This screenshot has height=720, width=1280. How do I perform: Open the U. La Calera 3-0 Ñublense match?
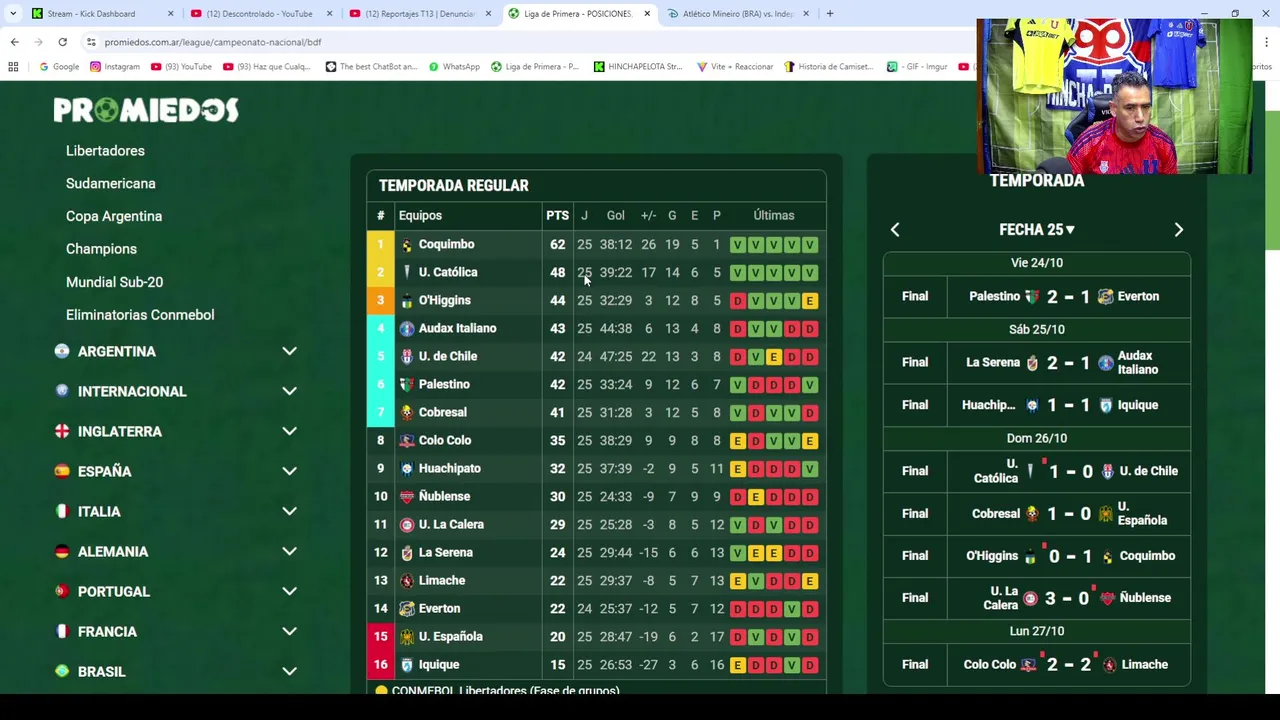pyautogui.click(x=1037, y=598)
